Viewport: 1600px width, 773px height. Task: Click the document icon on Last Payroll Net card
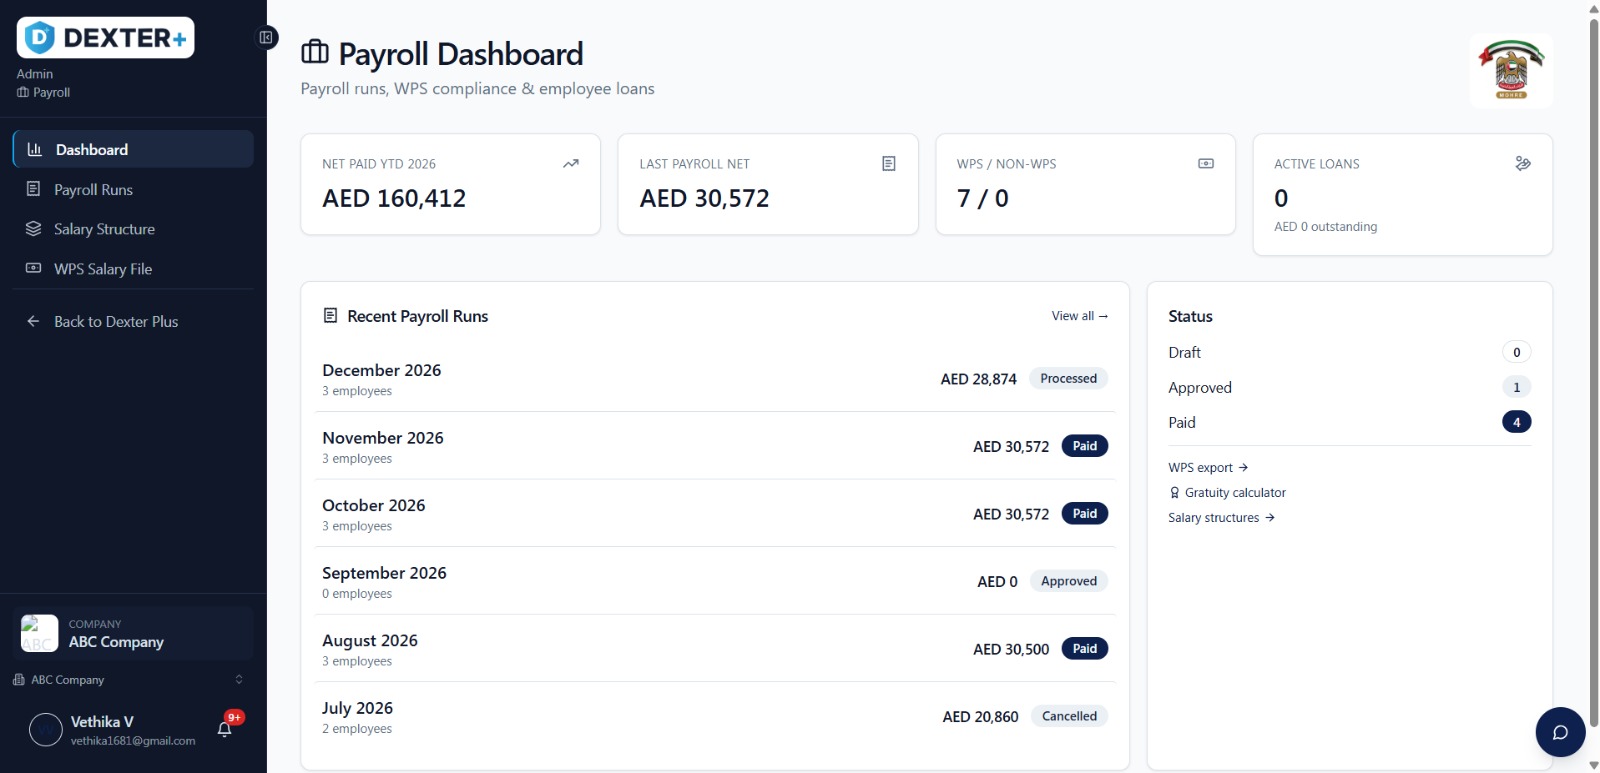click(889, 164)
